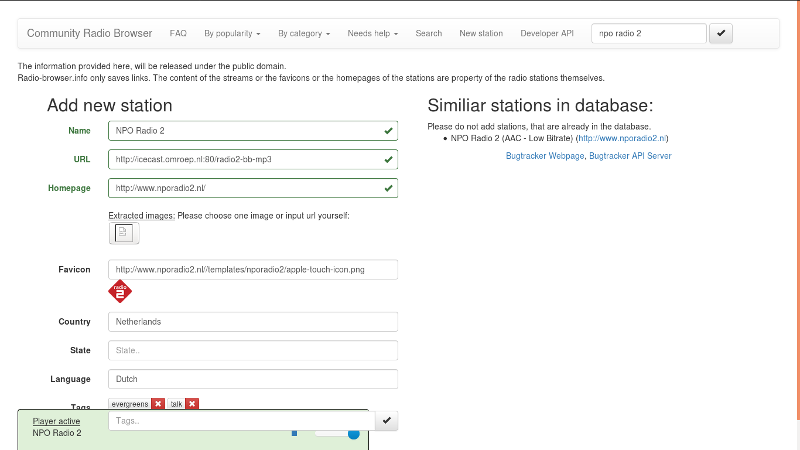Open the Needs help dropdown

(x=372, y=33)
